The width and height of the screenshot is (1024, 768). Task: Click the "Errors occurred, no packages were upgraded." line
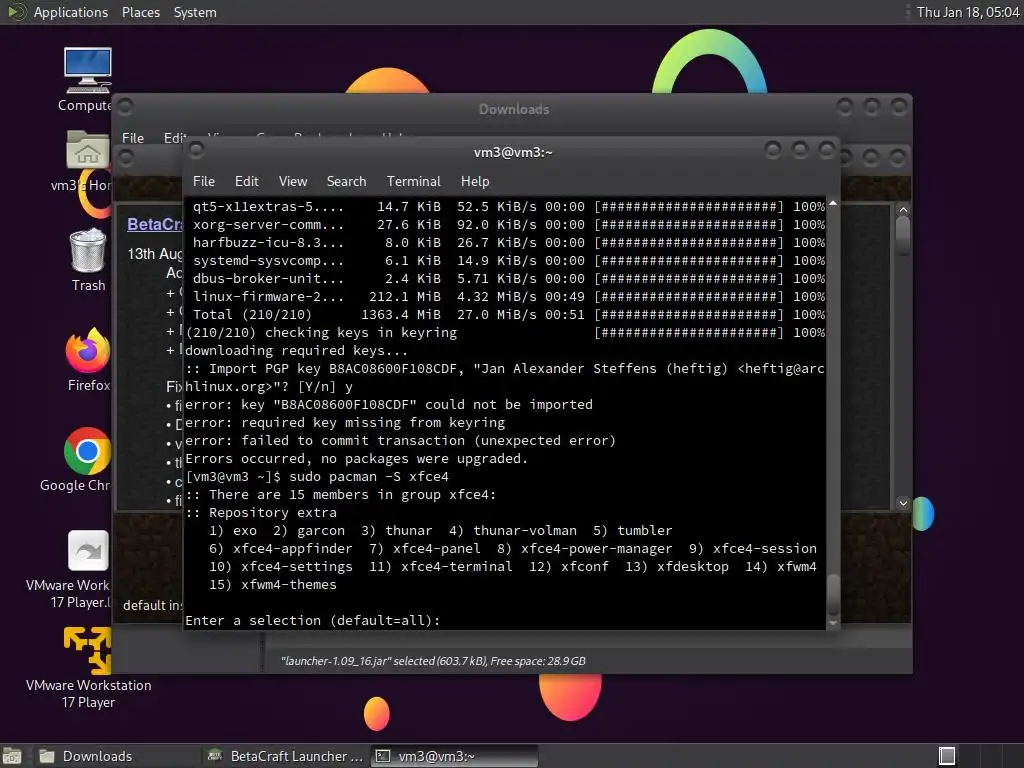click(x=356, y=458)
